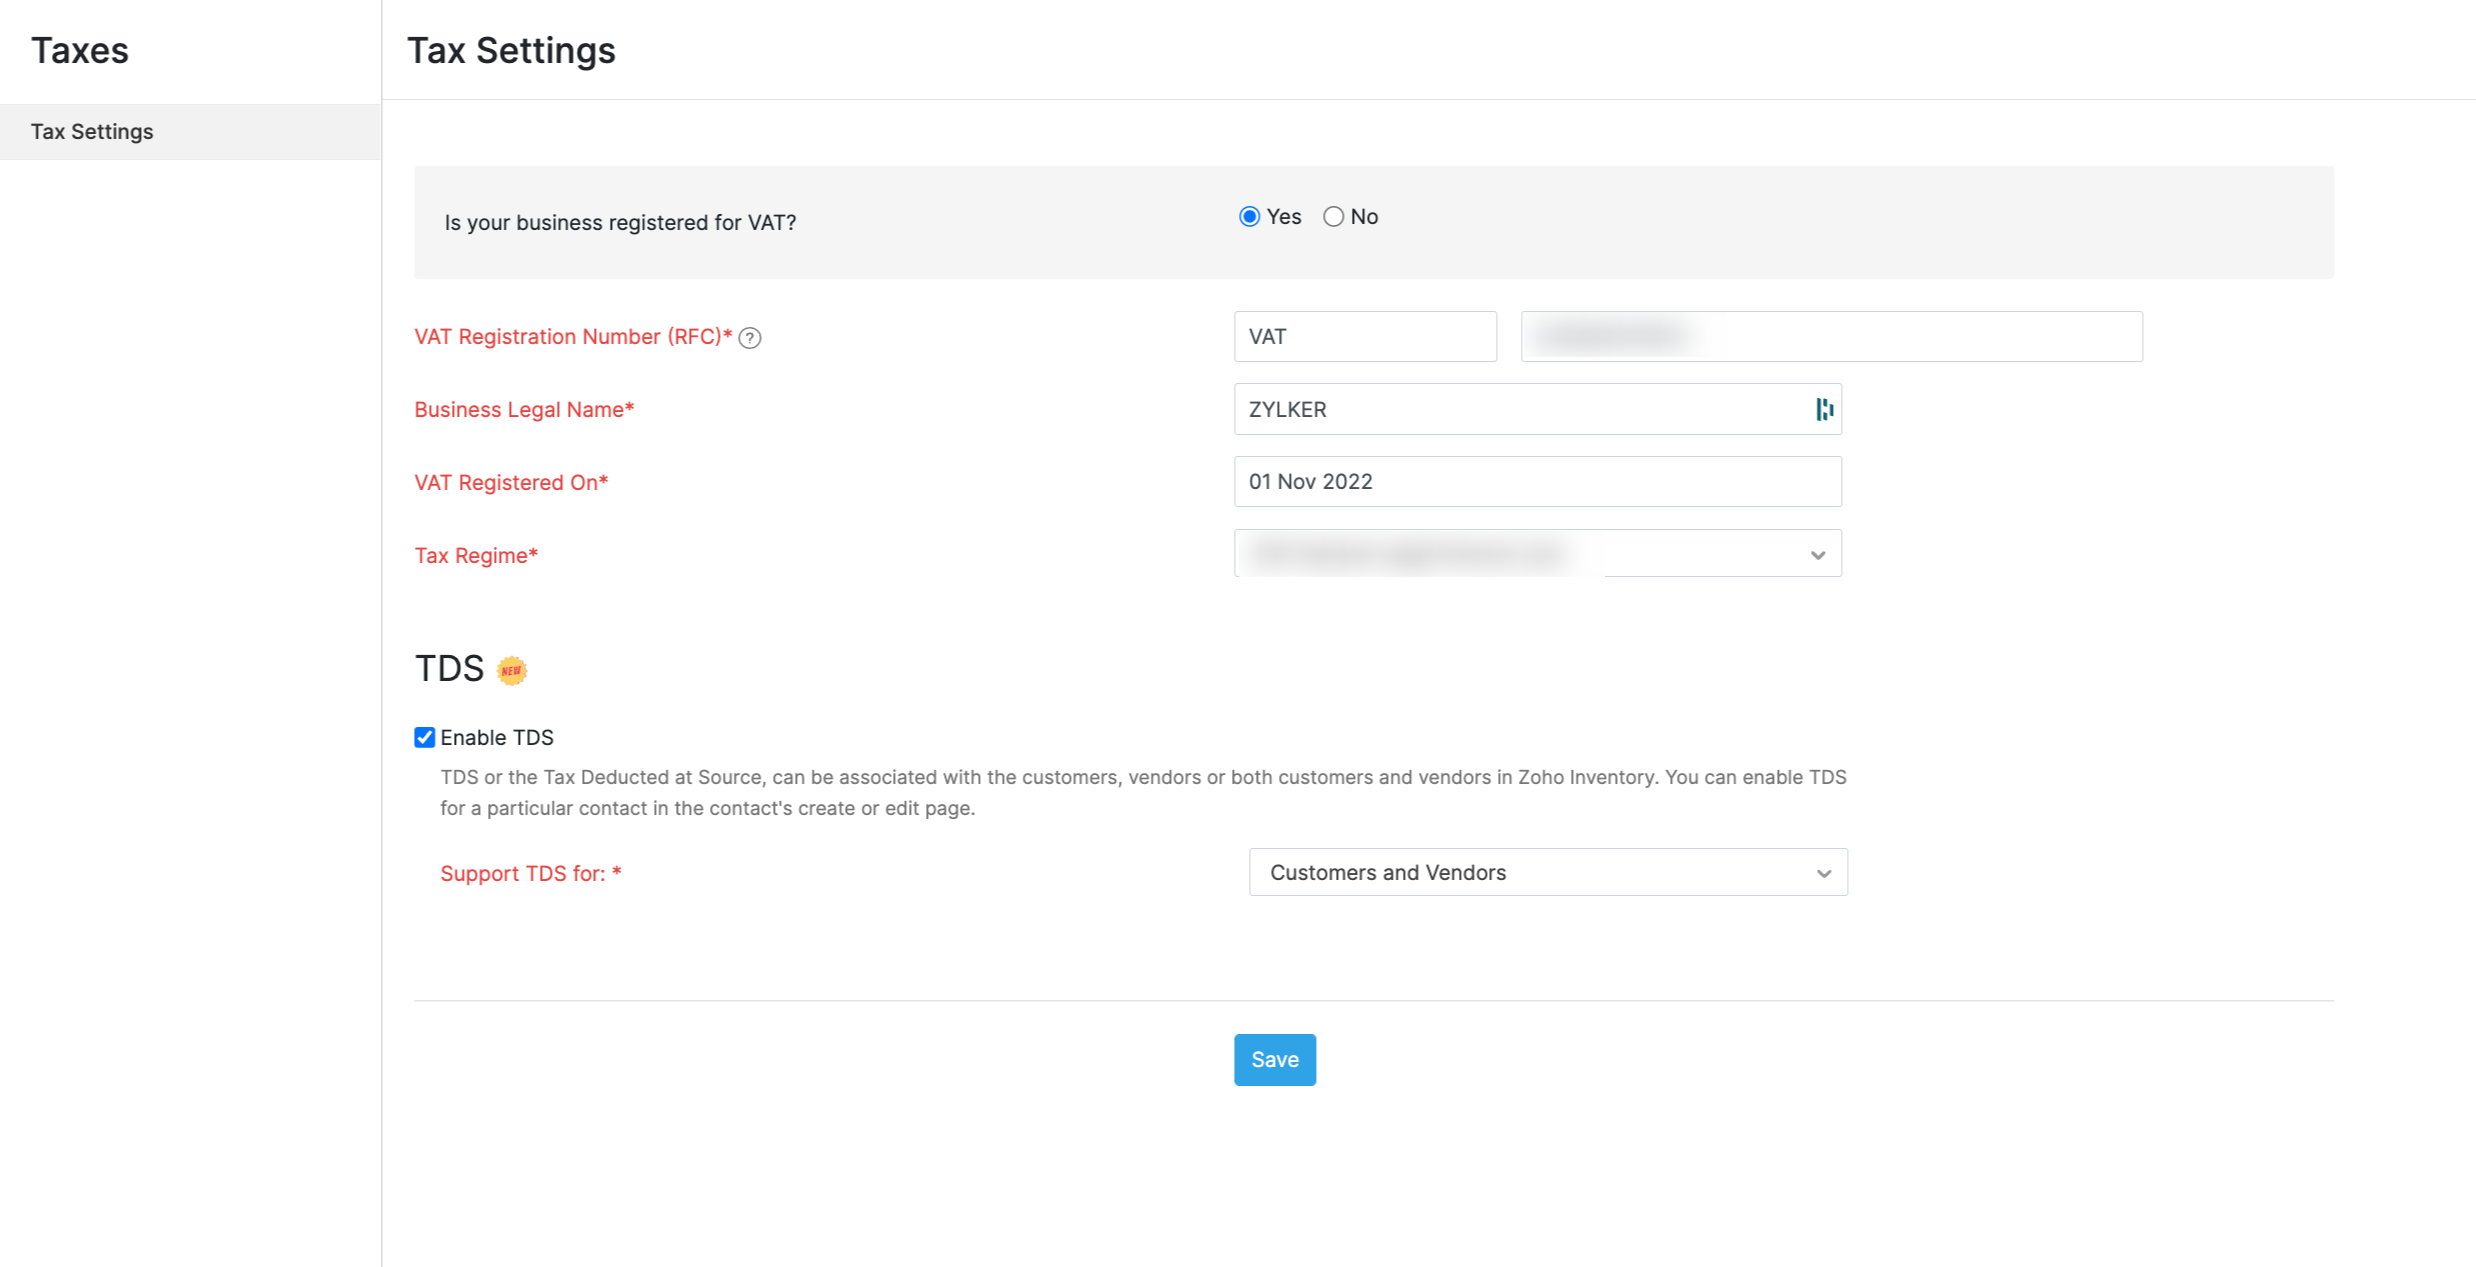This screenshot has width=2476, height=1267.
Task: Click the VAT prefix input field
Action: tap(1364, 337)
